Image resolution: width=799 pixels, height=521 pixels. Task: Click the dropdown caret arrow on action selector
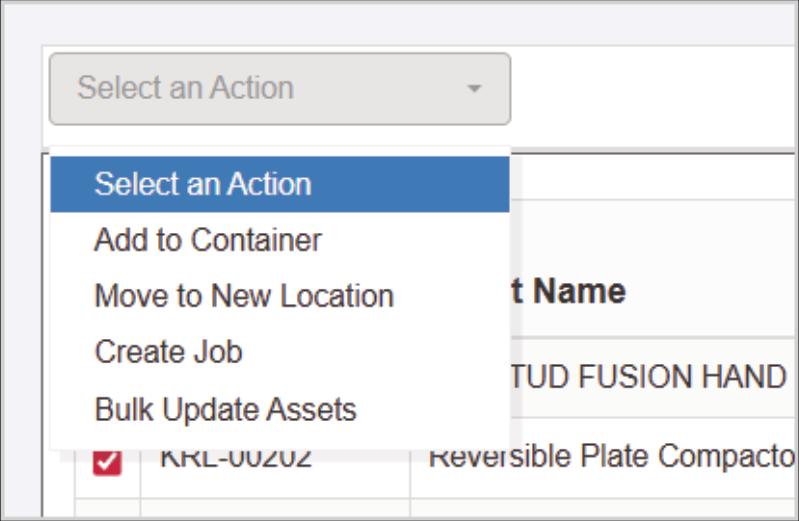click(x=474, y=89)
